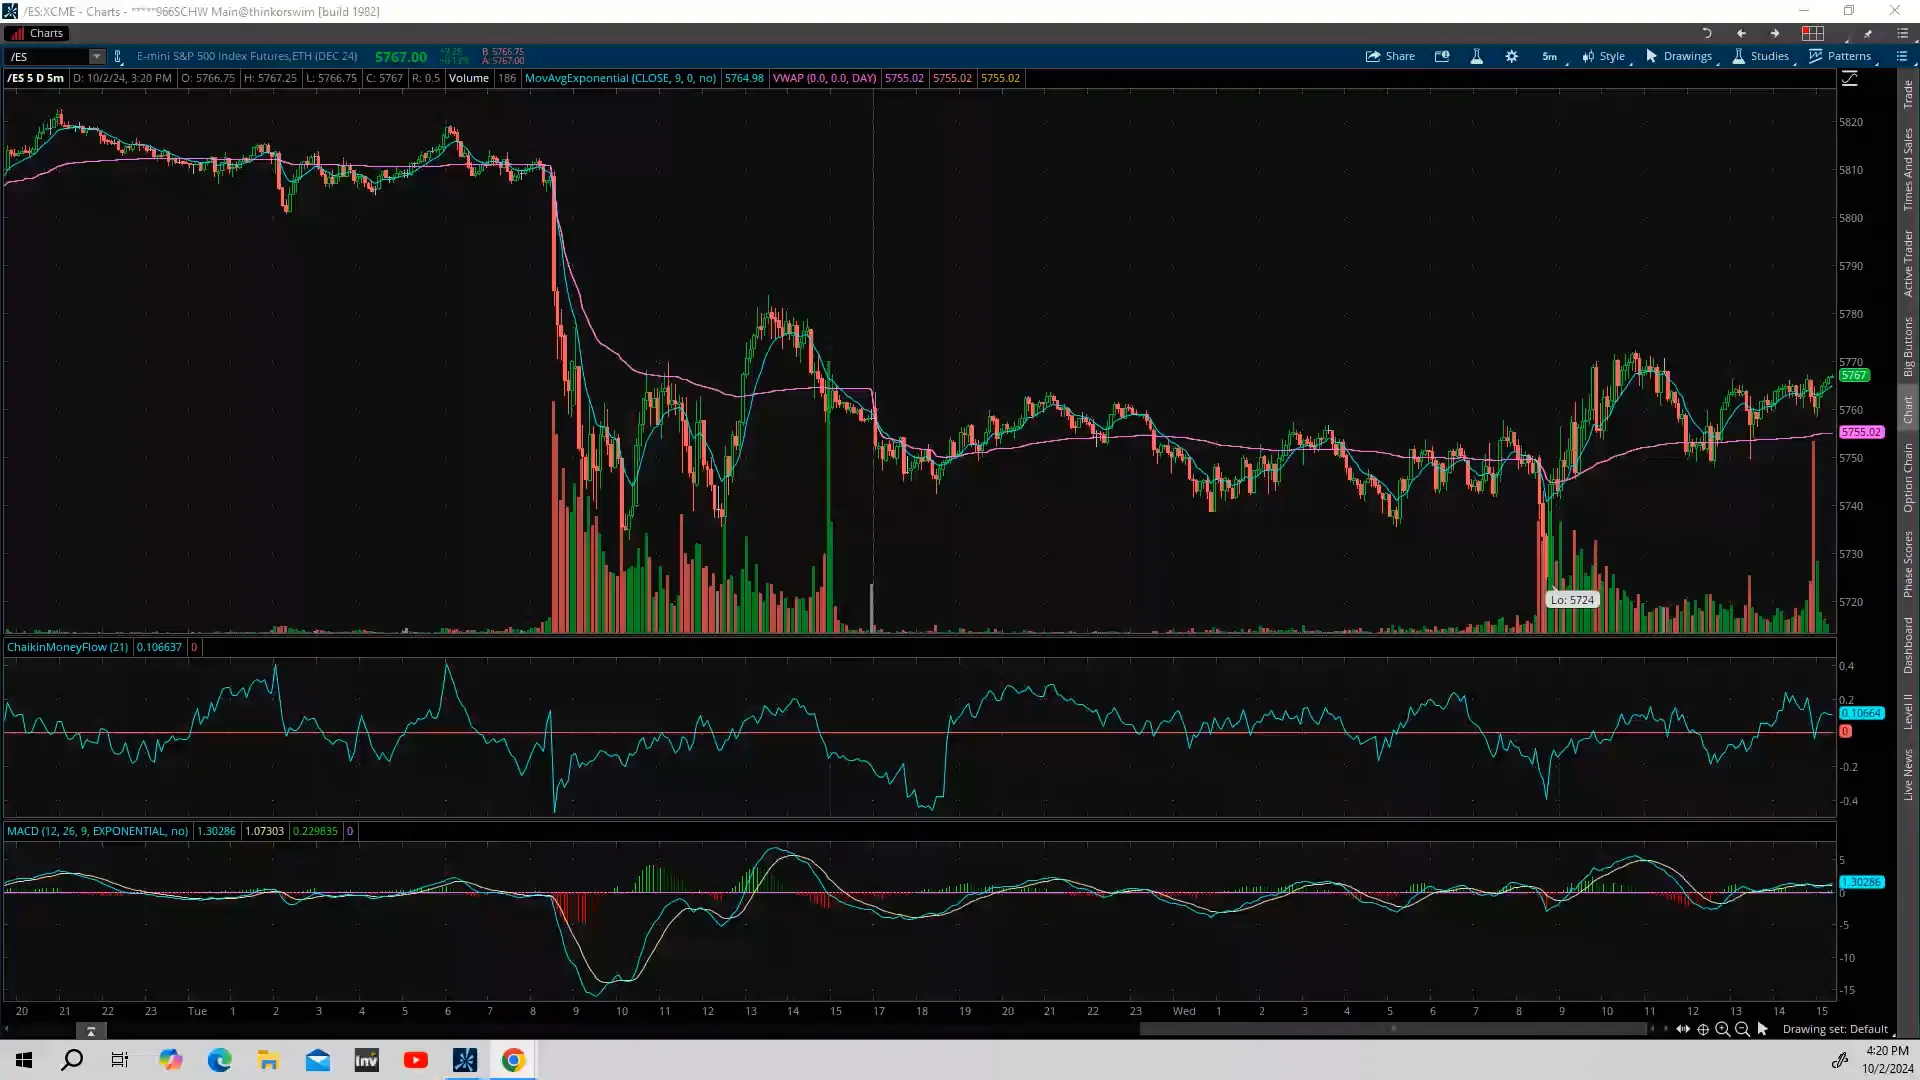Open the Active Trader side tab

tap(1908, 263)
